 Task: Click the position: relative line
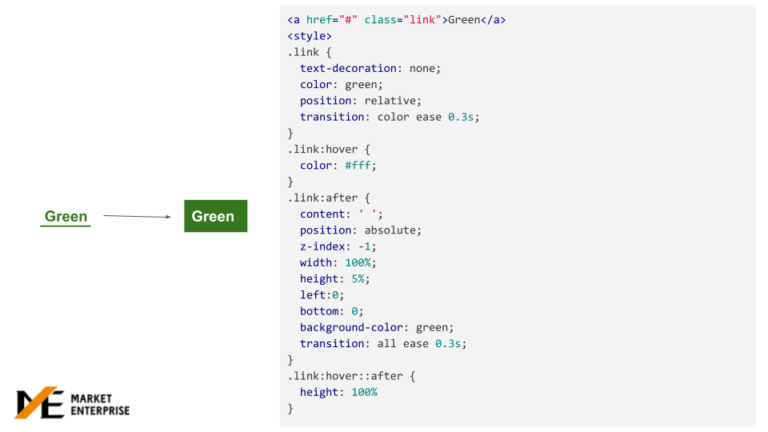click(x=360, y=100)
